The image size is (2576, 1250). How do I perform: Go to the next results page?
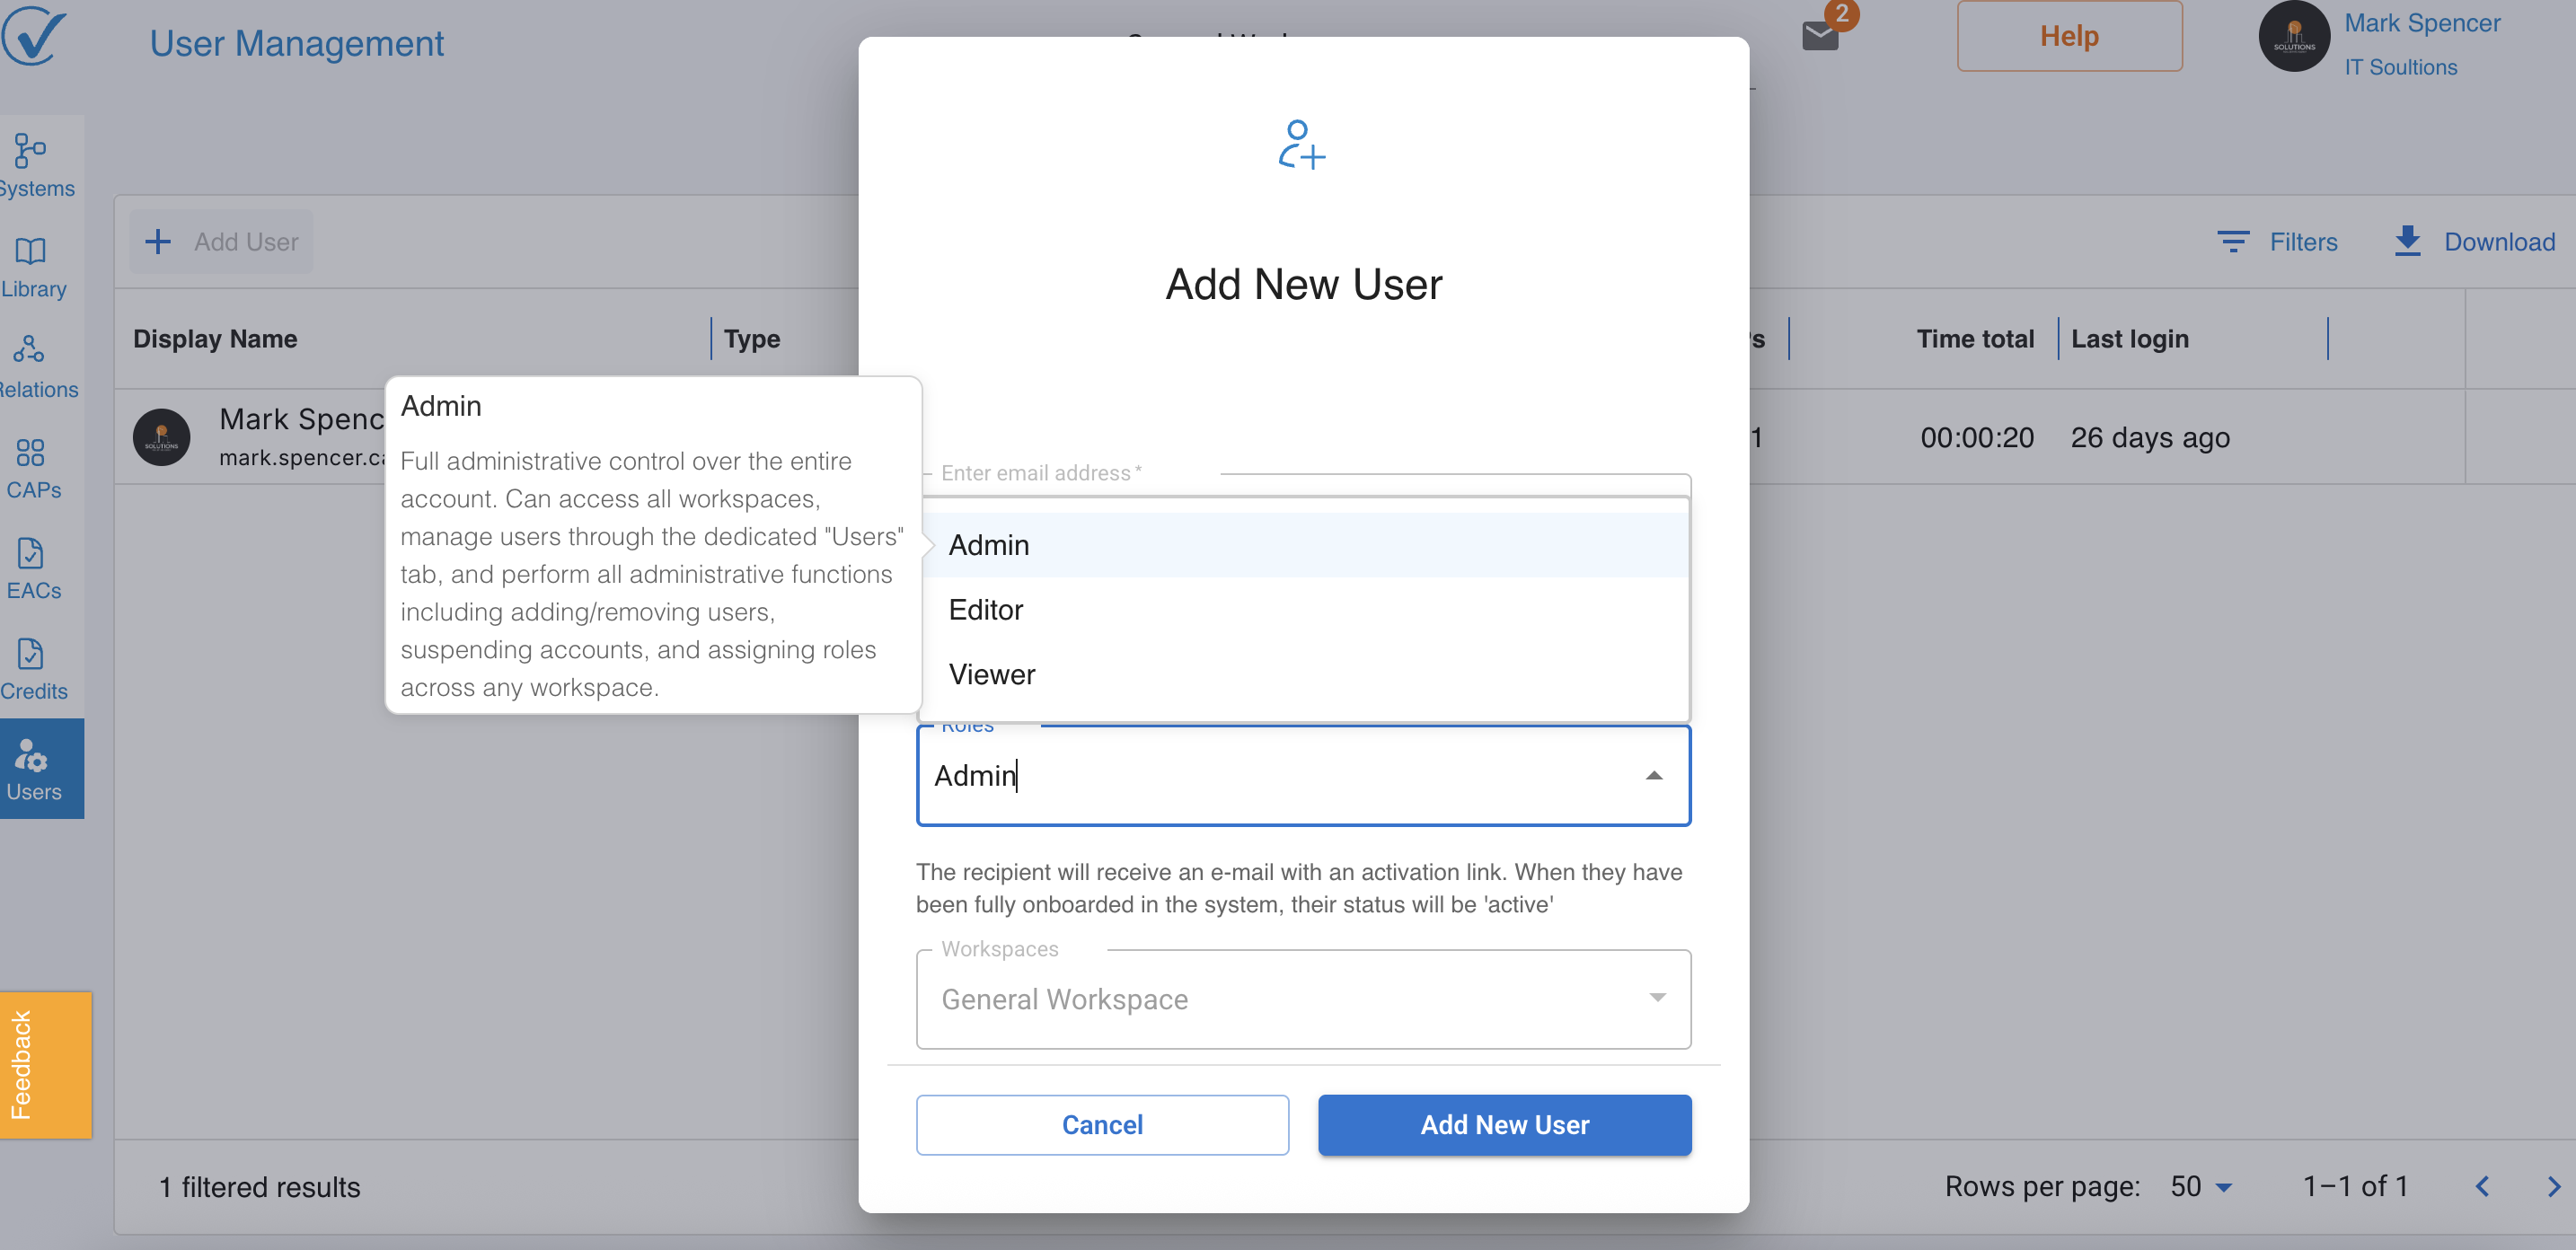coord(2554,1187)
